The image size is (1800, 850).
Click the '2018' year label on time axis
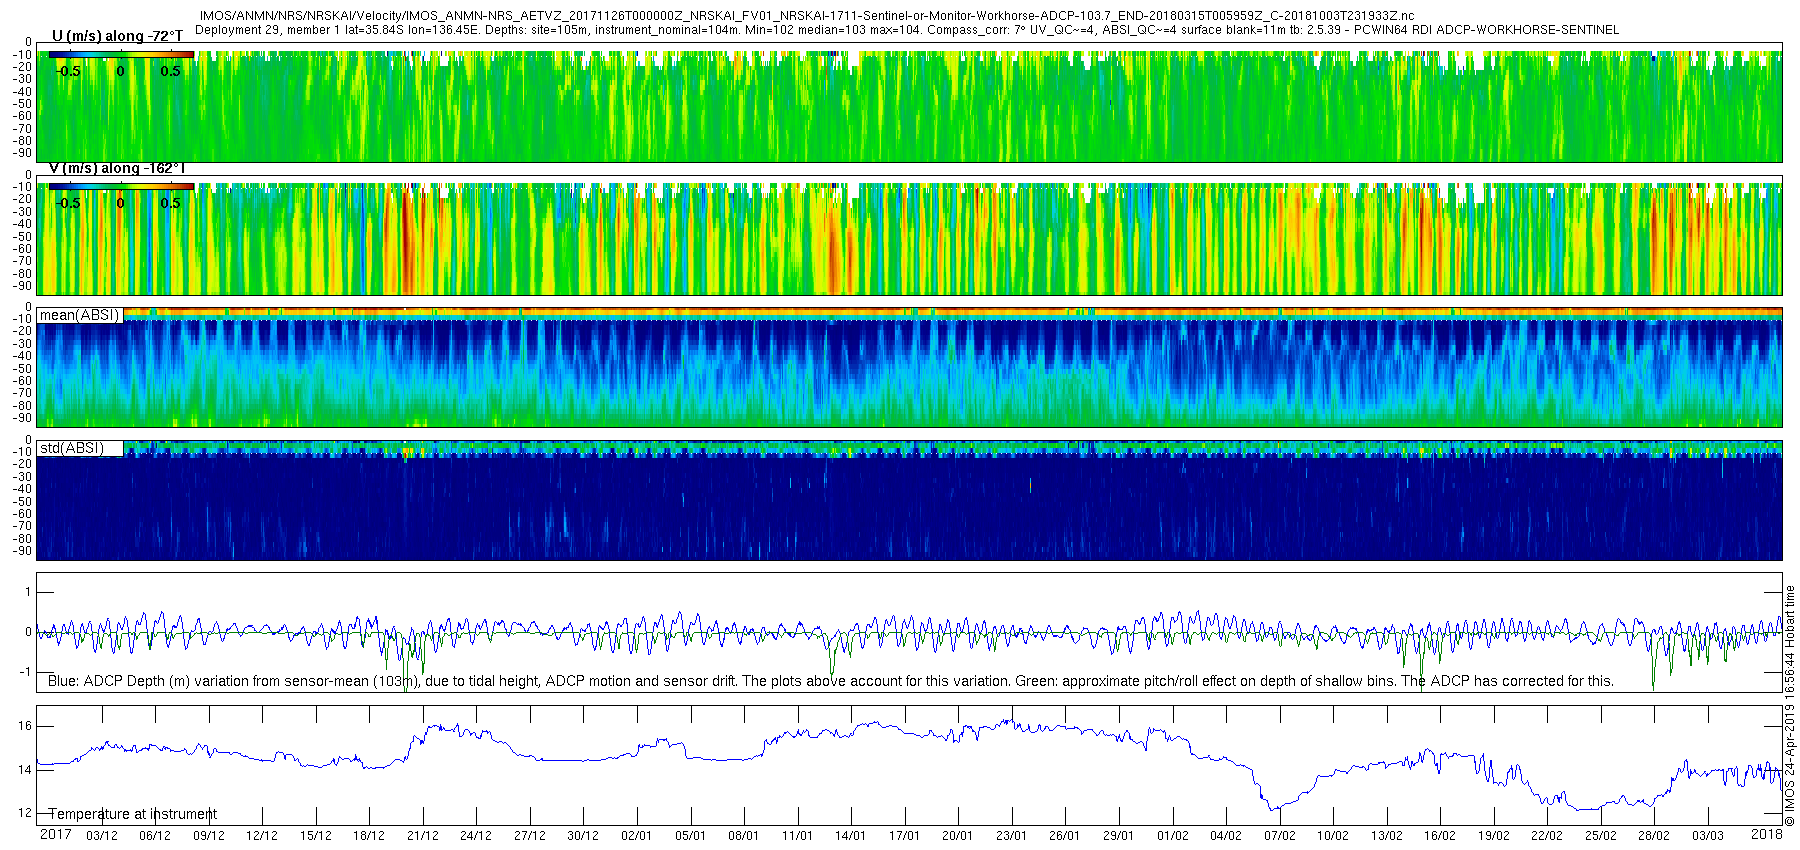point(1767,835)
